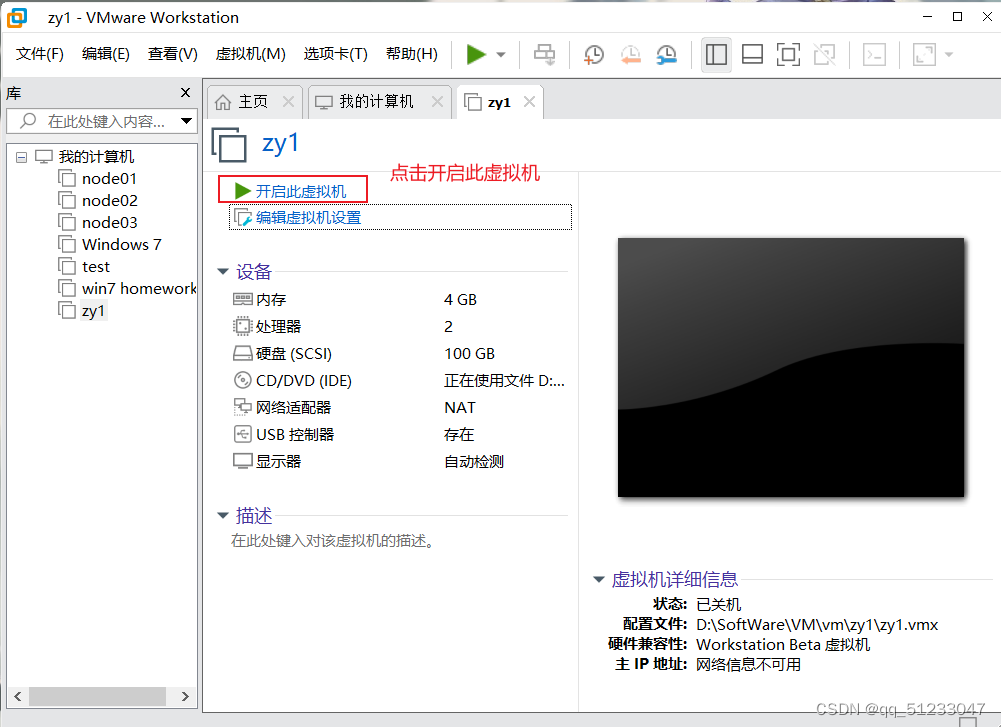Screen dimensions: 1001x727
Task: Click the 内存 device row
Action: (x=400, y=300)
